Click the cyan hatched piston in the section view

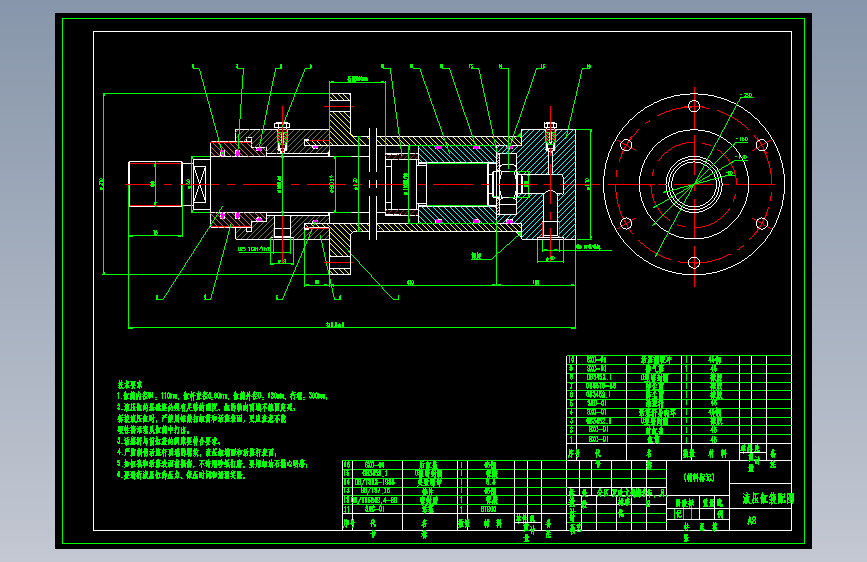(456, 184)
